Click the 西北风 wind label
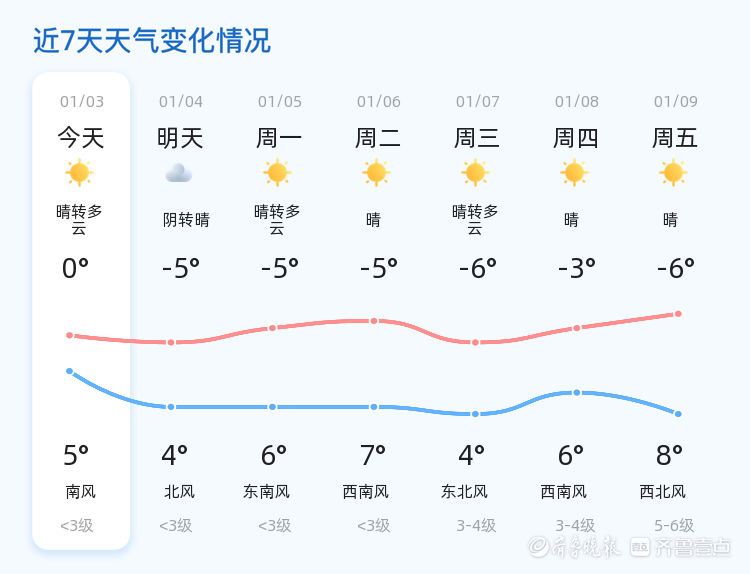 [663, 492]
